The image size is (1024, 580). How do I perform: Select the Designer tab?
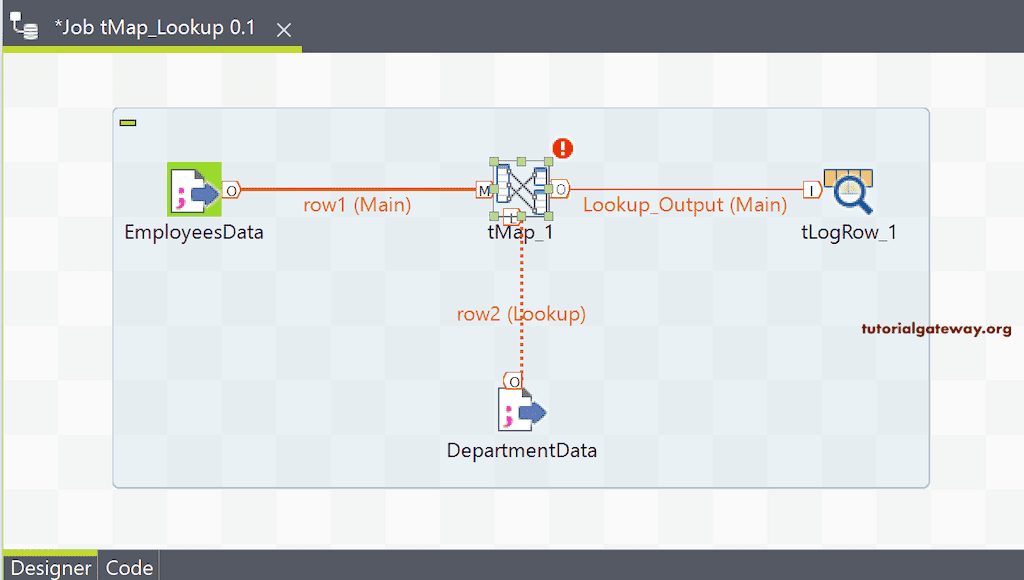49,567
